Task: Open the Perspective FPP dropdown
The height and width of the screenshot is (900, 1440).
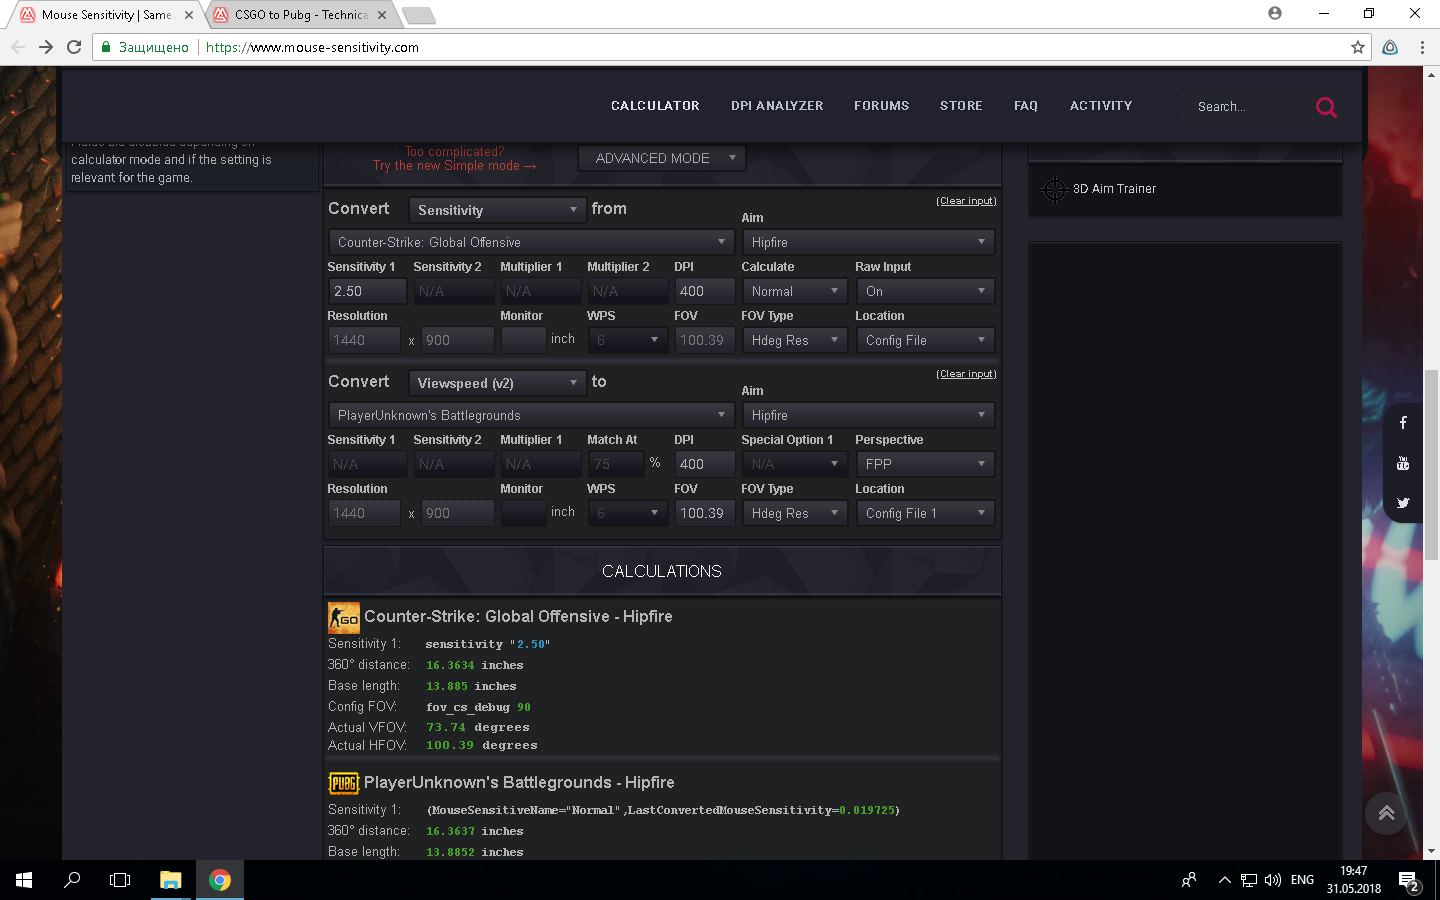Action: tap(925, 464)
